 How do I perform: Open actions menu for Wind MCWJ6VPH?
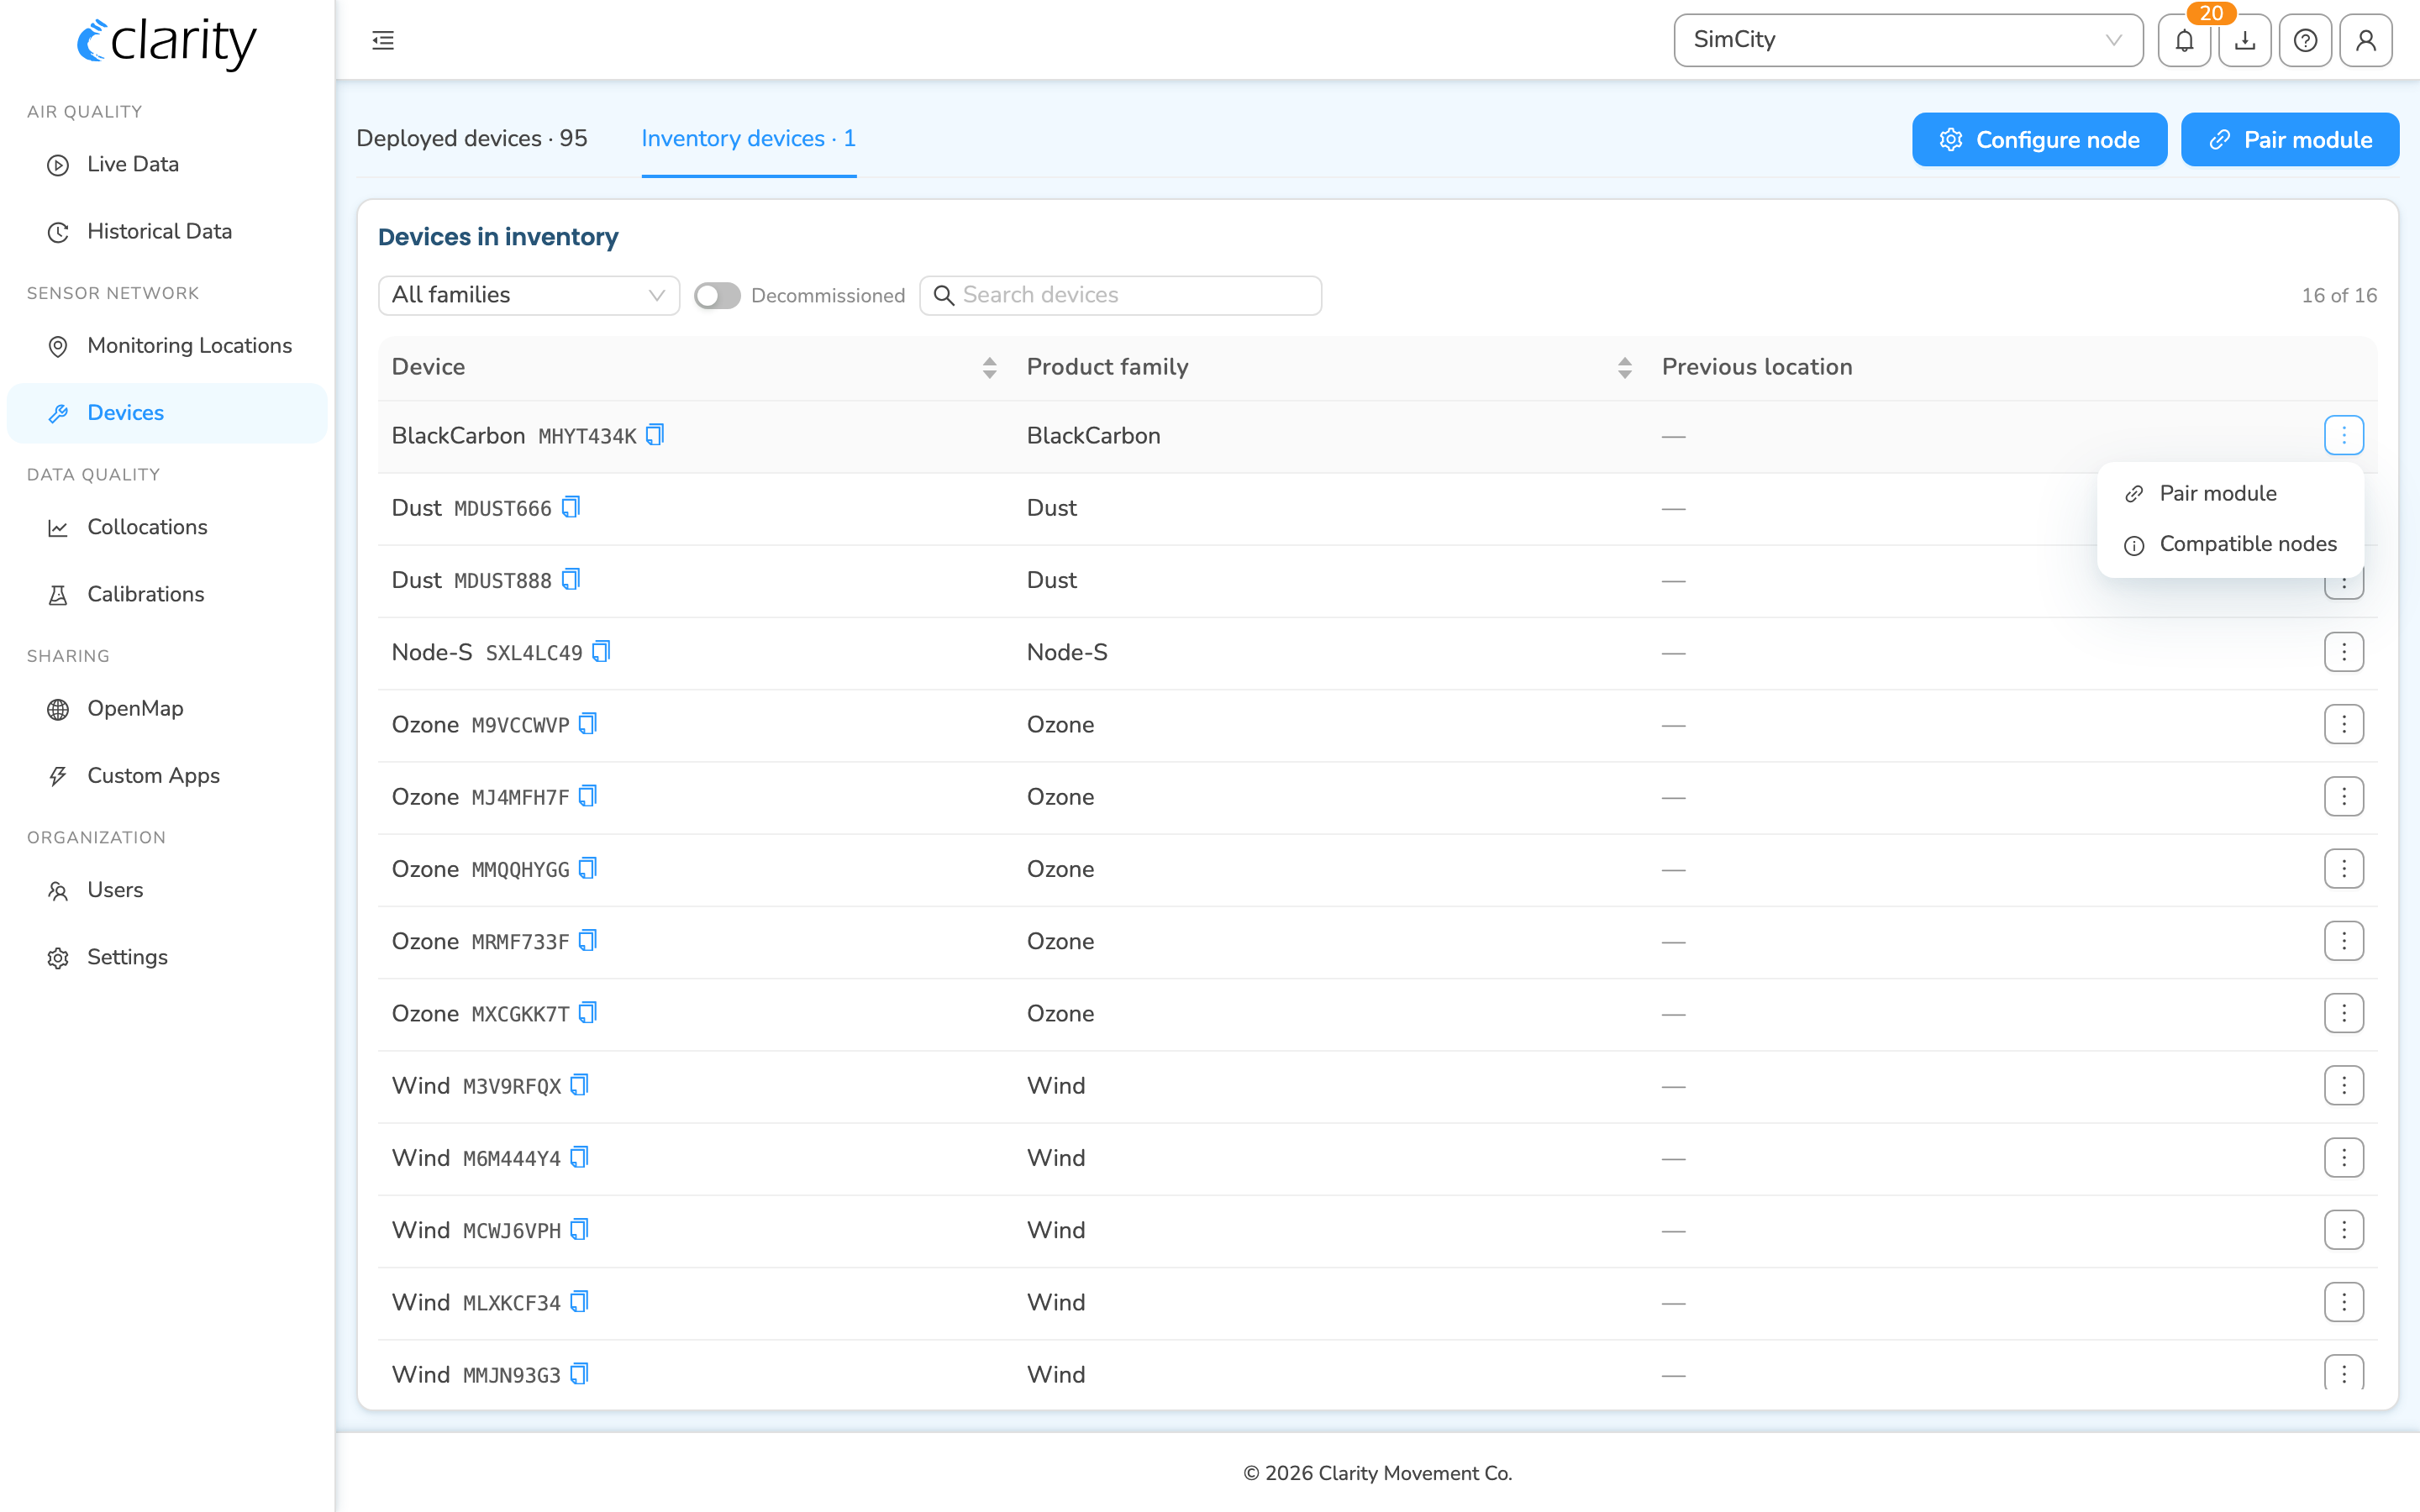tap(2344, 1230)
